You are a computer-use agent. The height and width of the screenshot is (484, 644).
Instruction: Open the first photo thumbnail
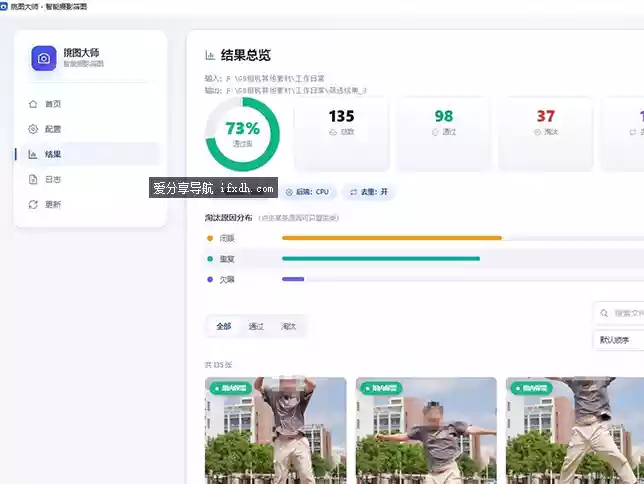[276, 431]
